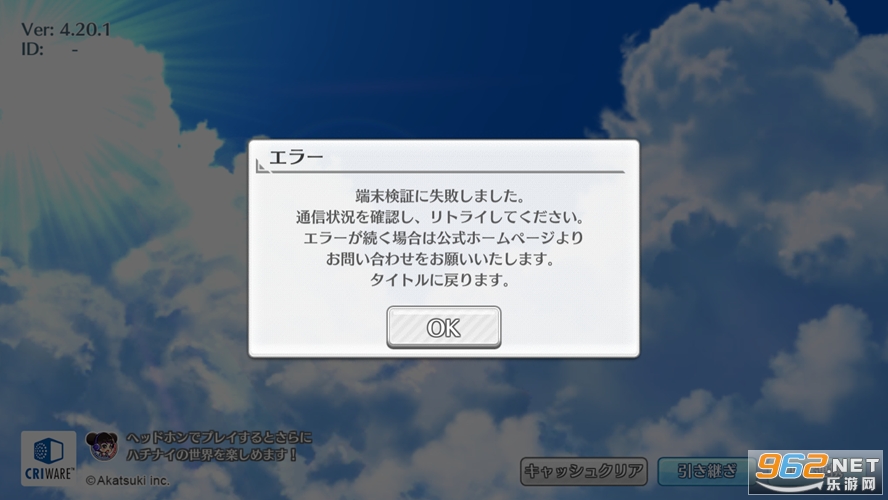Click the ID: - label

point(49,49)
